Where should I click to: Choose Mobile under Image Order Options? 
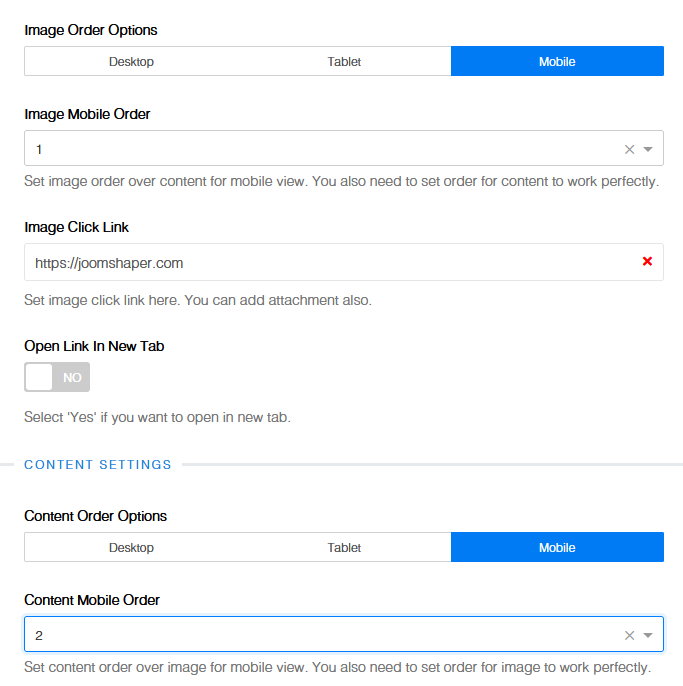coord(557,61)
